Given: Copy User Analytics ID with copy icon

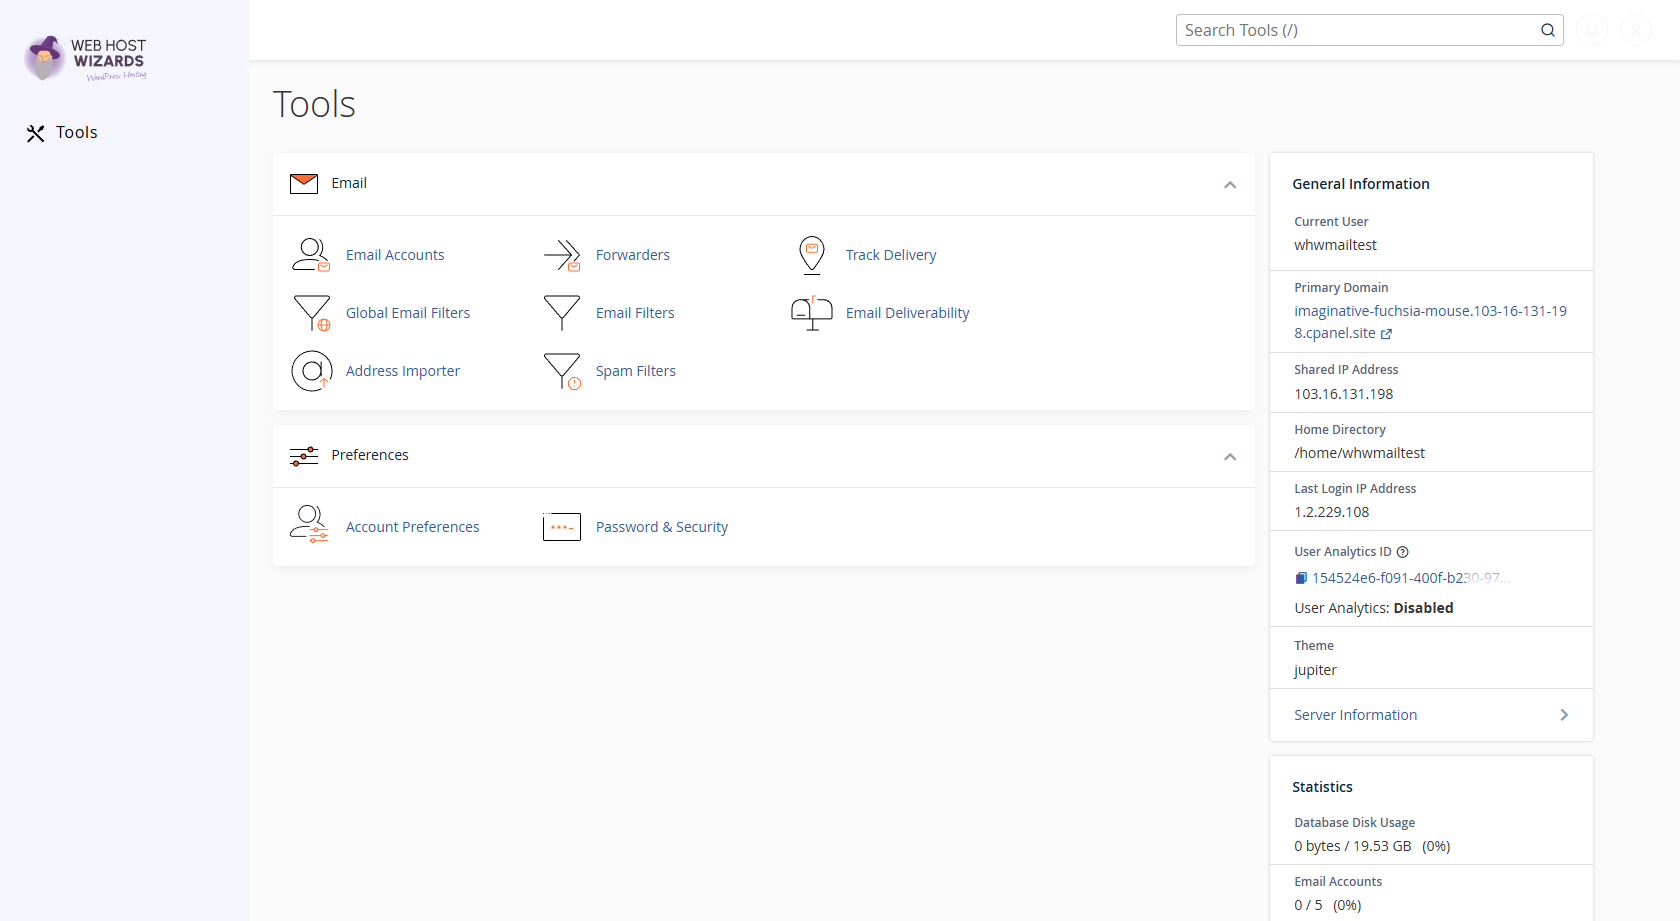Looking at the screenshot, I should pos(1301,578).
